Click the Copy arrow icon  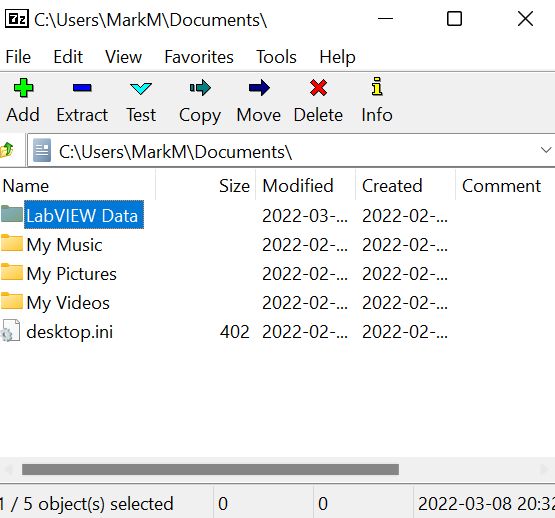pyautogui.click(x=200, y=88)
